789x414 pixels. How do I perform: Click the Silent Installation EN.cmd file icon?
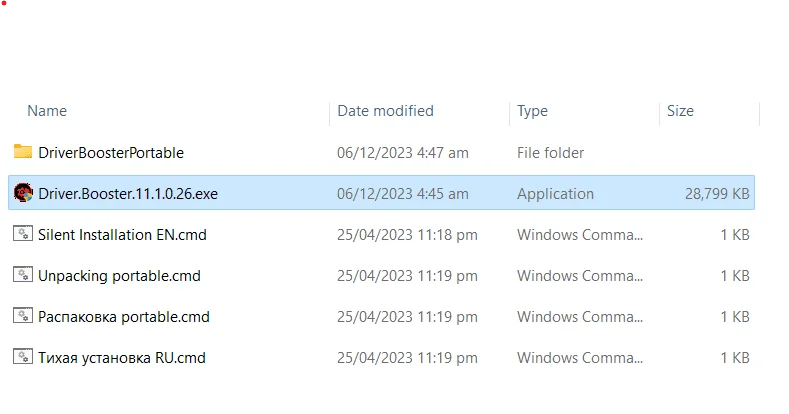pos(23,234)
